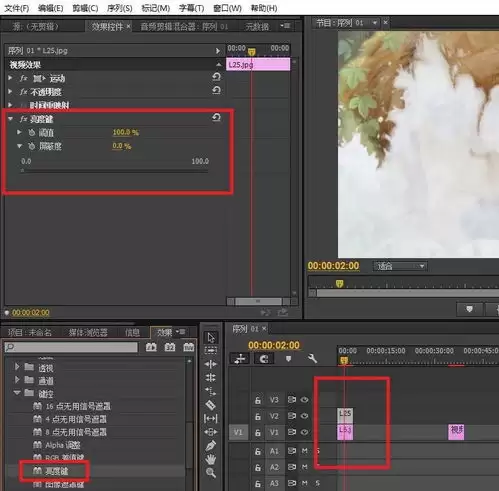Expand the 运动 effect properties

click(10, 78)
